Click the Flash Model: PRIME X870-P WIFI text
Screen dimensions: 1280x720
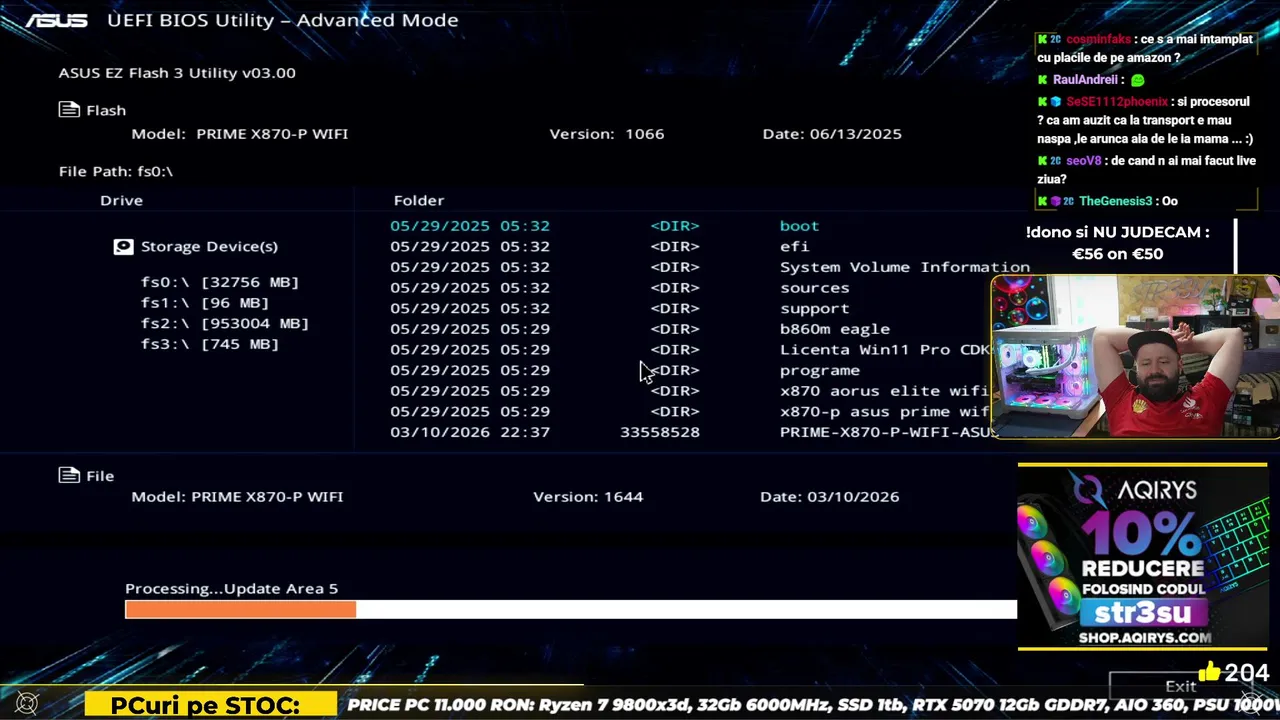tap(240, 134)
